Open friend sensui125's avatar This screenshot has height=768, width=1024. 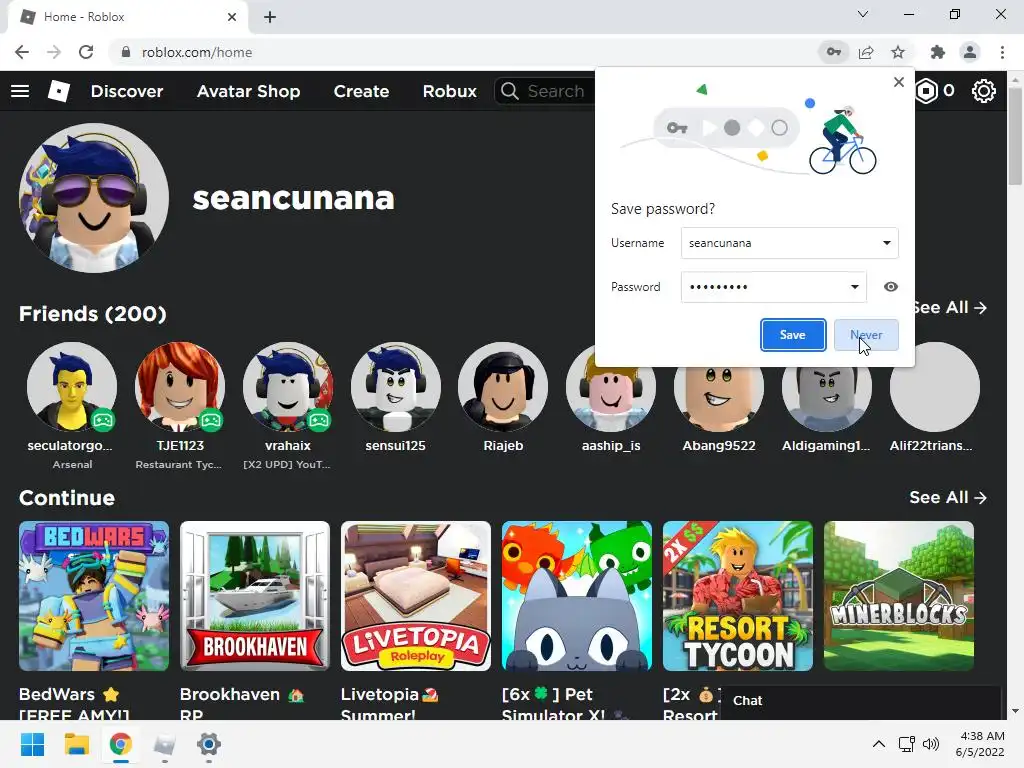pos(396,387)
